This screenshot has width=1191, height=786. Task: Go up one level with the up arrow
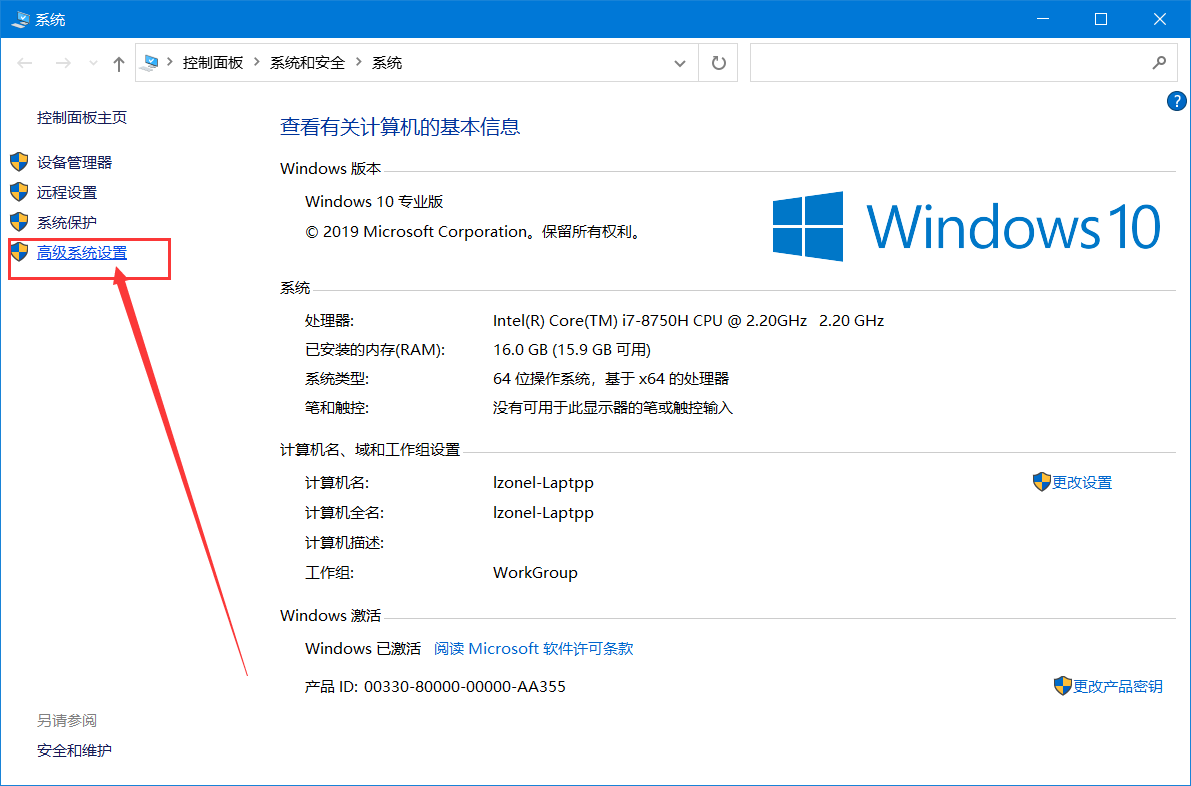pos(118,64)
